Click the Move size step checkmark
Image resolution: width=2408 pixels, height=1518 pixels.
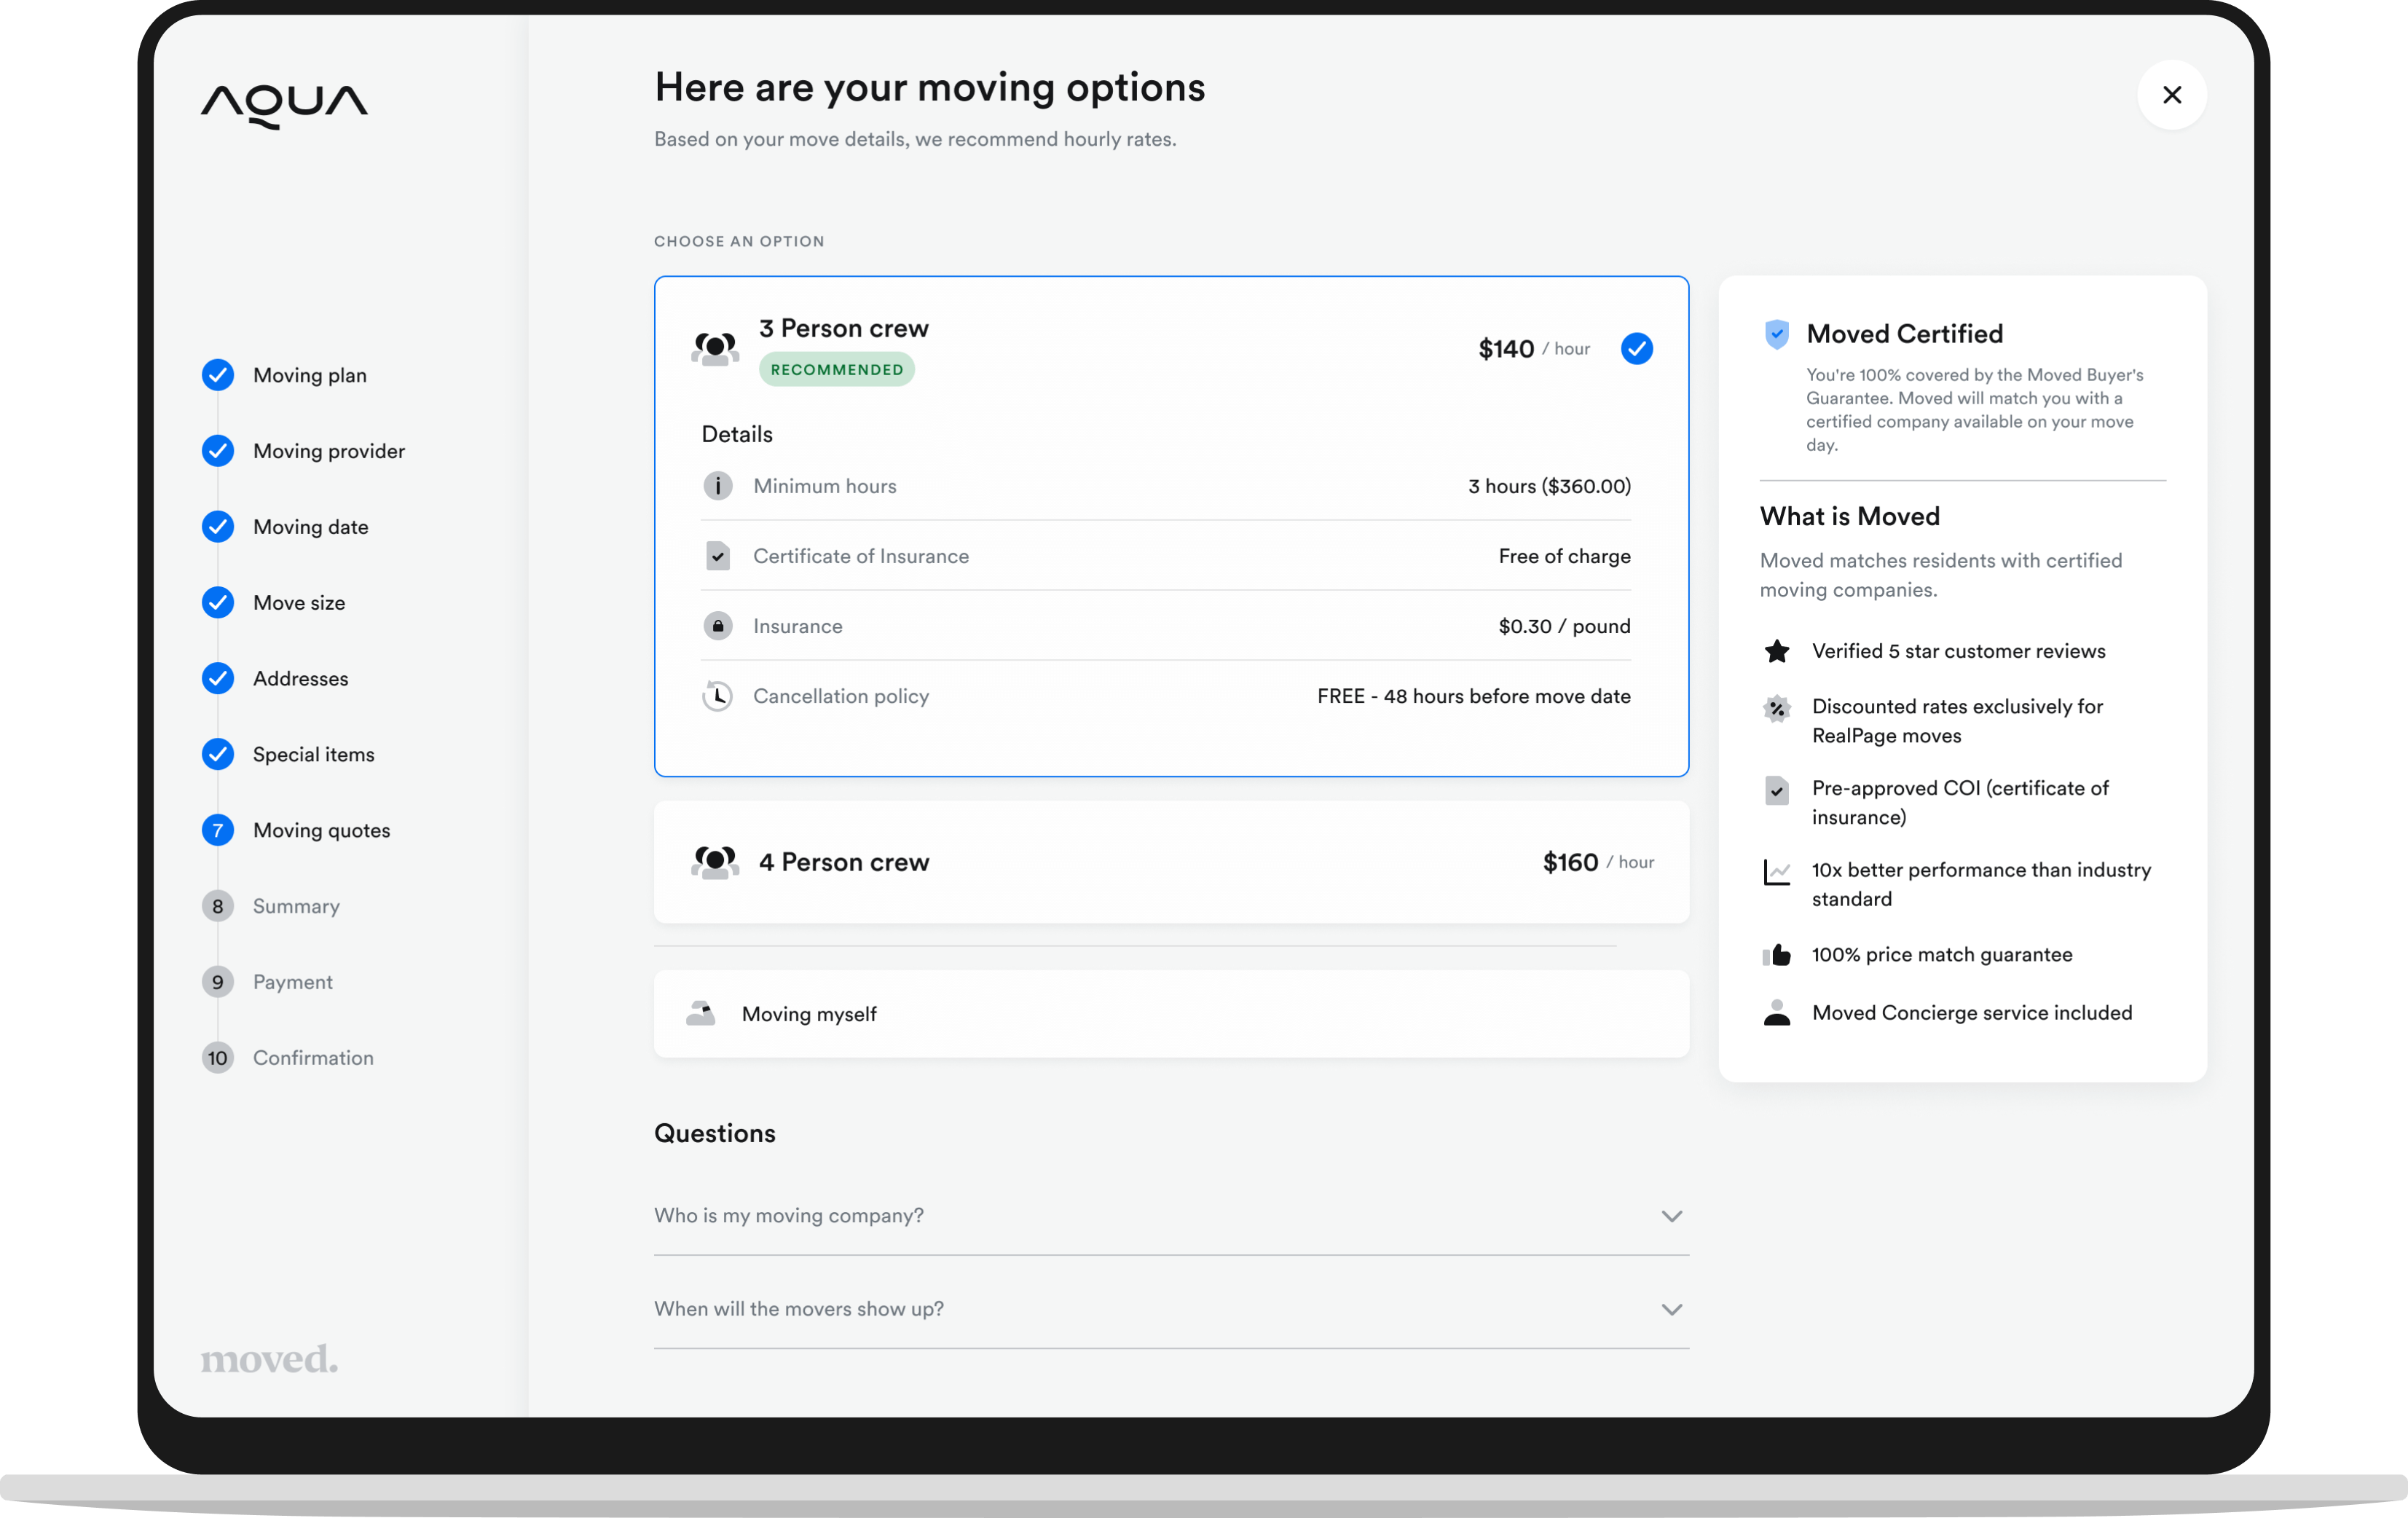[x=217, y=603]
